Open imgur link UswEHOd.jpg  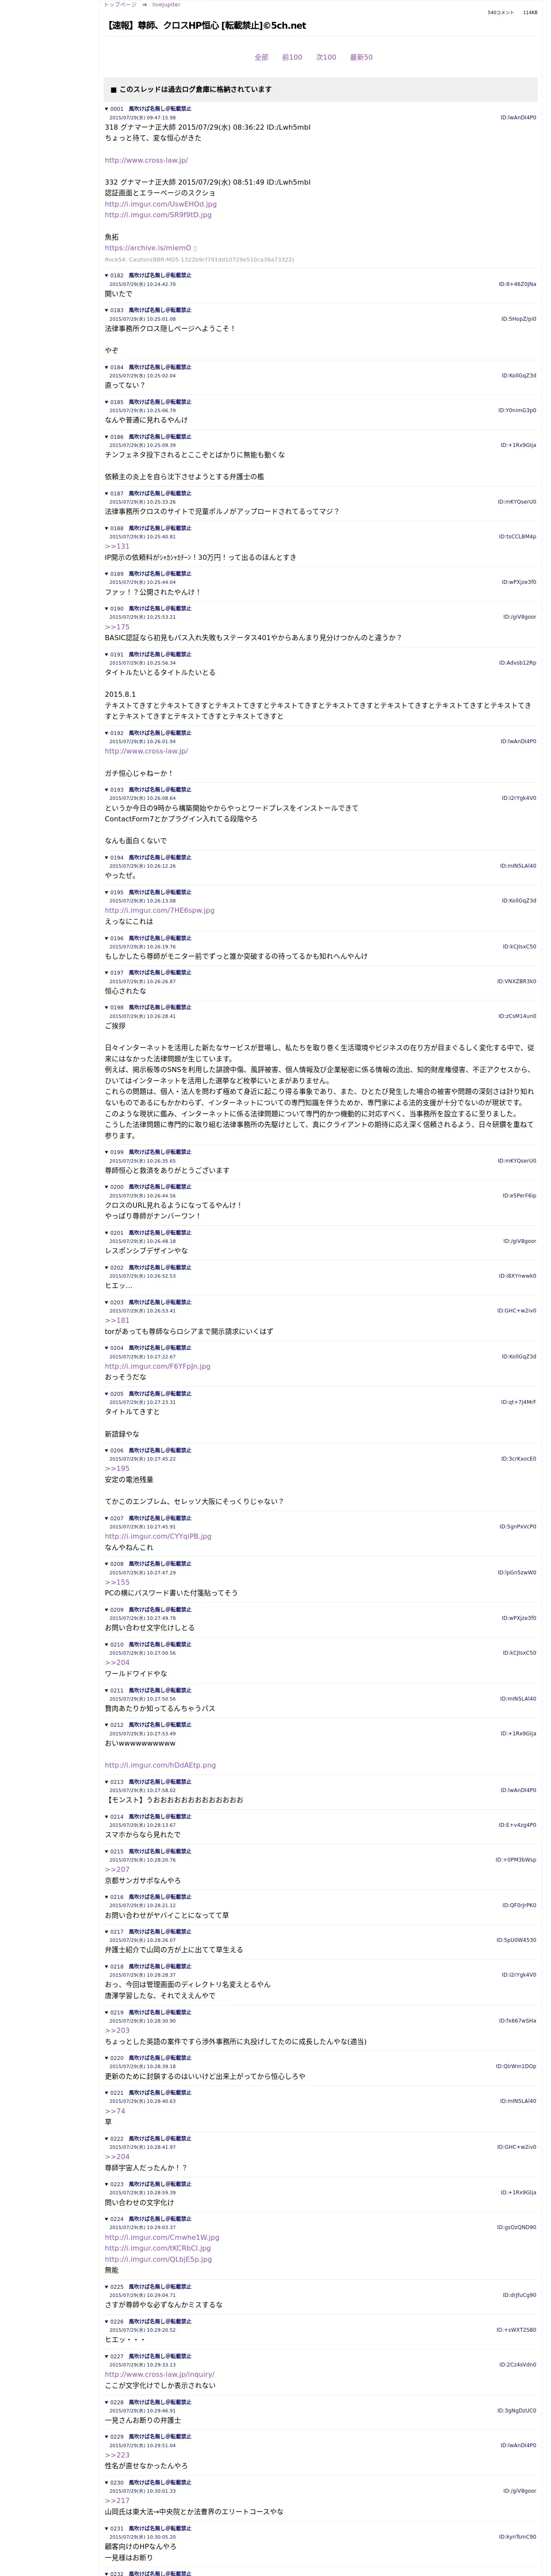[160, 204]
